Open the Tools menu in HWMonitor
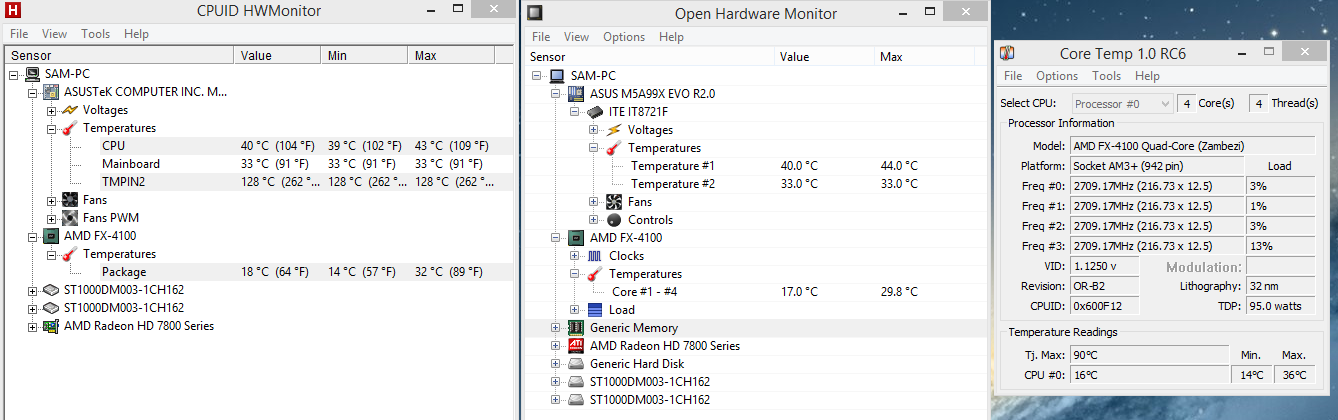The image size is (1338, 420). click(x=96, y=34)
